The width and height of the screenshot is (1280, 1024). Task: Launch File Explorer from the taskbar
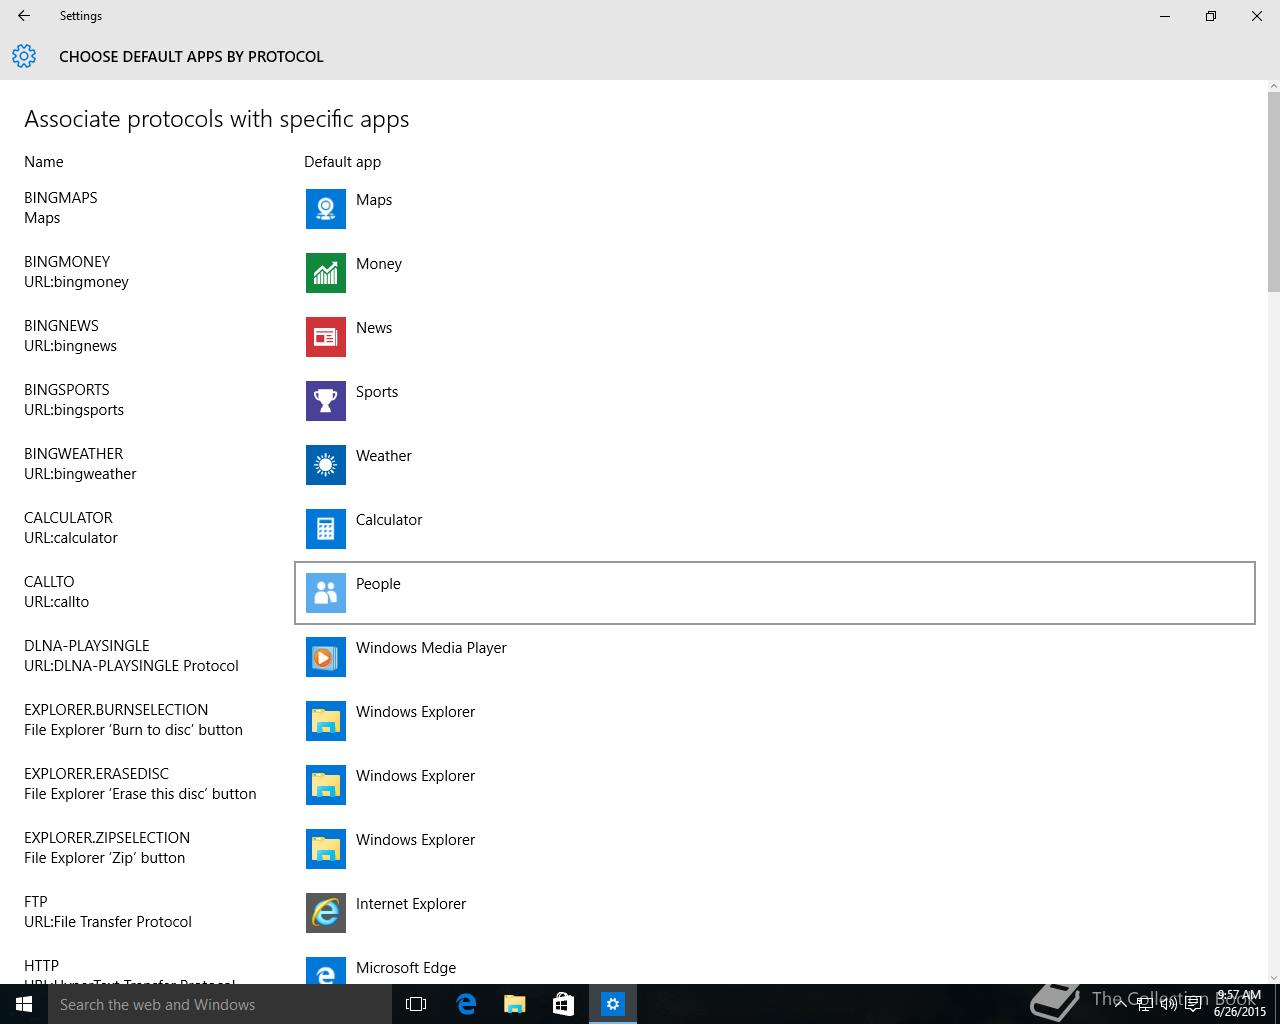click(514, 1004)
